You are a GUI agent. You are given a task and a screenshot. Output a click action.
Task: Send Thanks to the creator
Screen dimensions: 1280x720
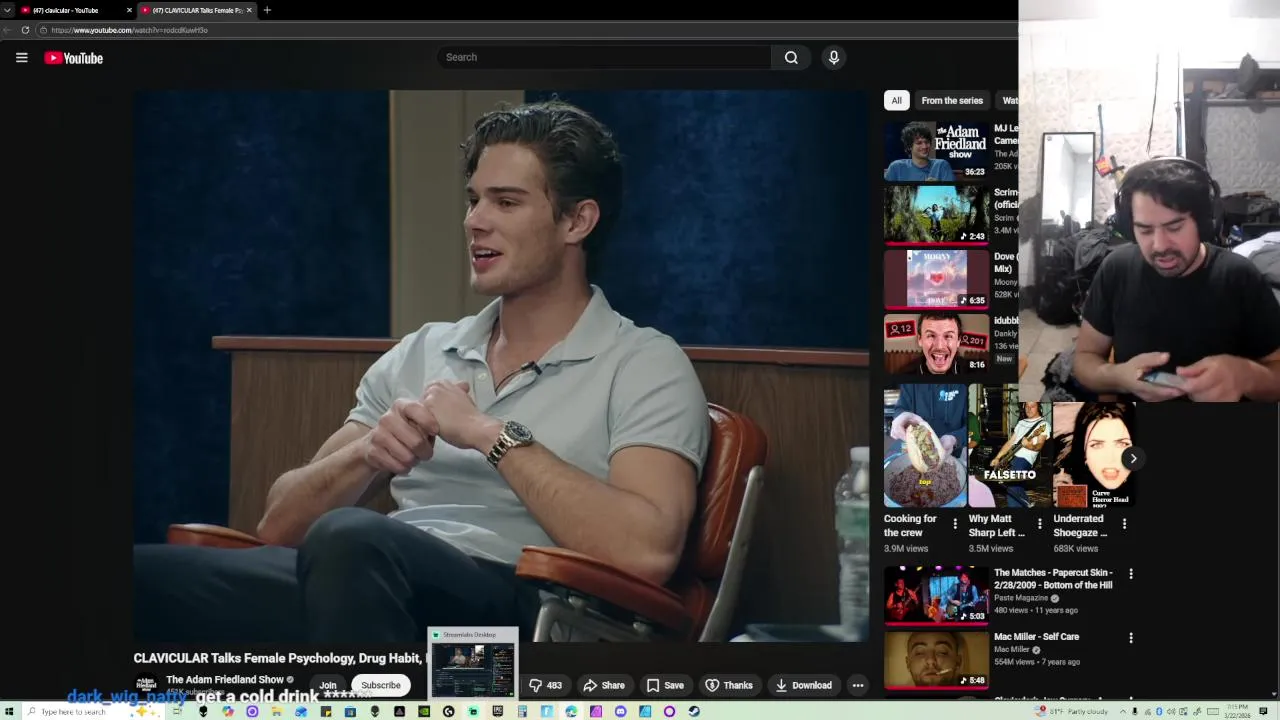click(729, 685)
